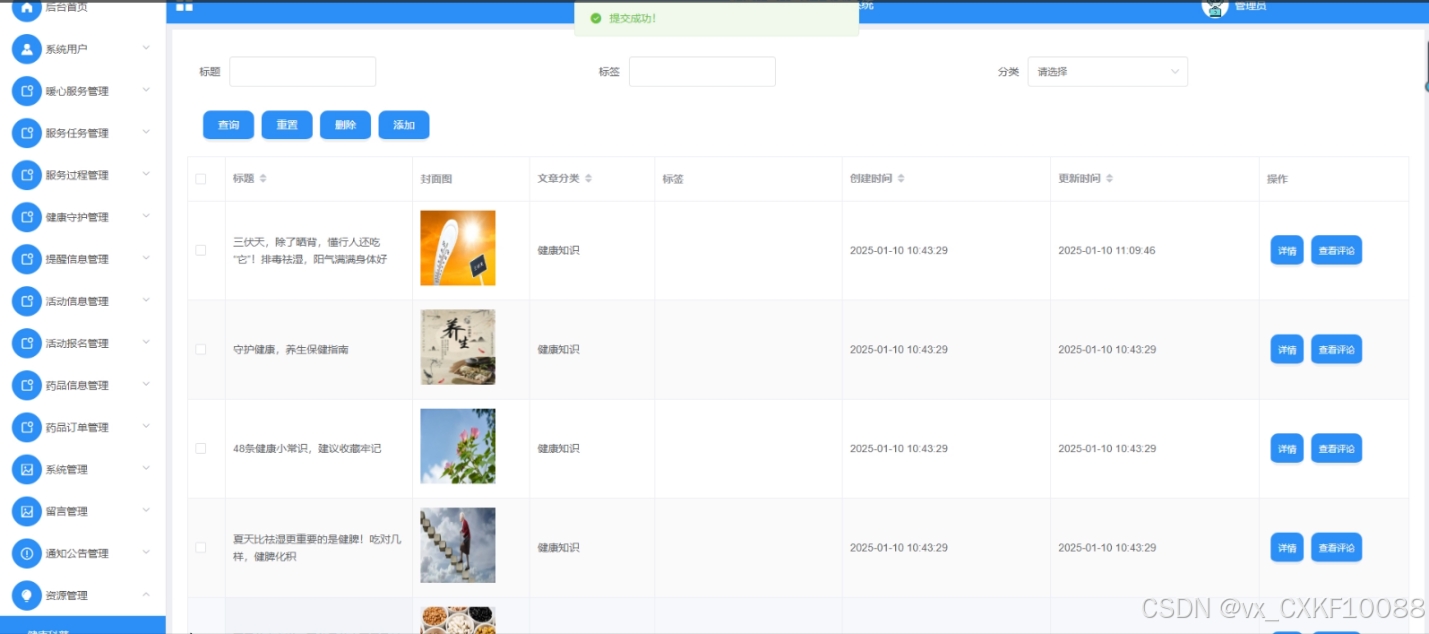The height and width of the screenshot is (634, 1429).
Task: Click the grid icon in top header
Action: pyautogui.click(x=184, y=7)
